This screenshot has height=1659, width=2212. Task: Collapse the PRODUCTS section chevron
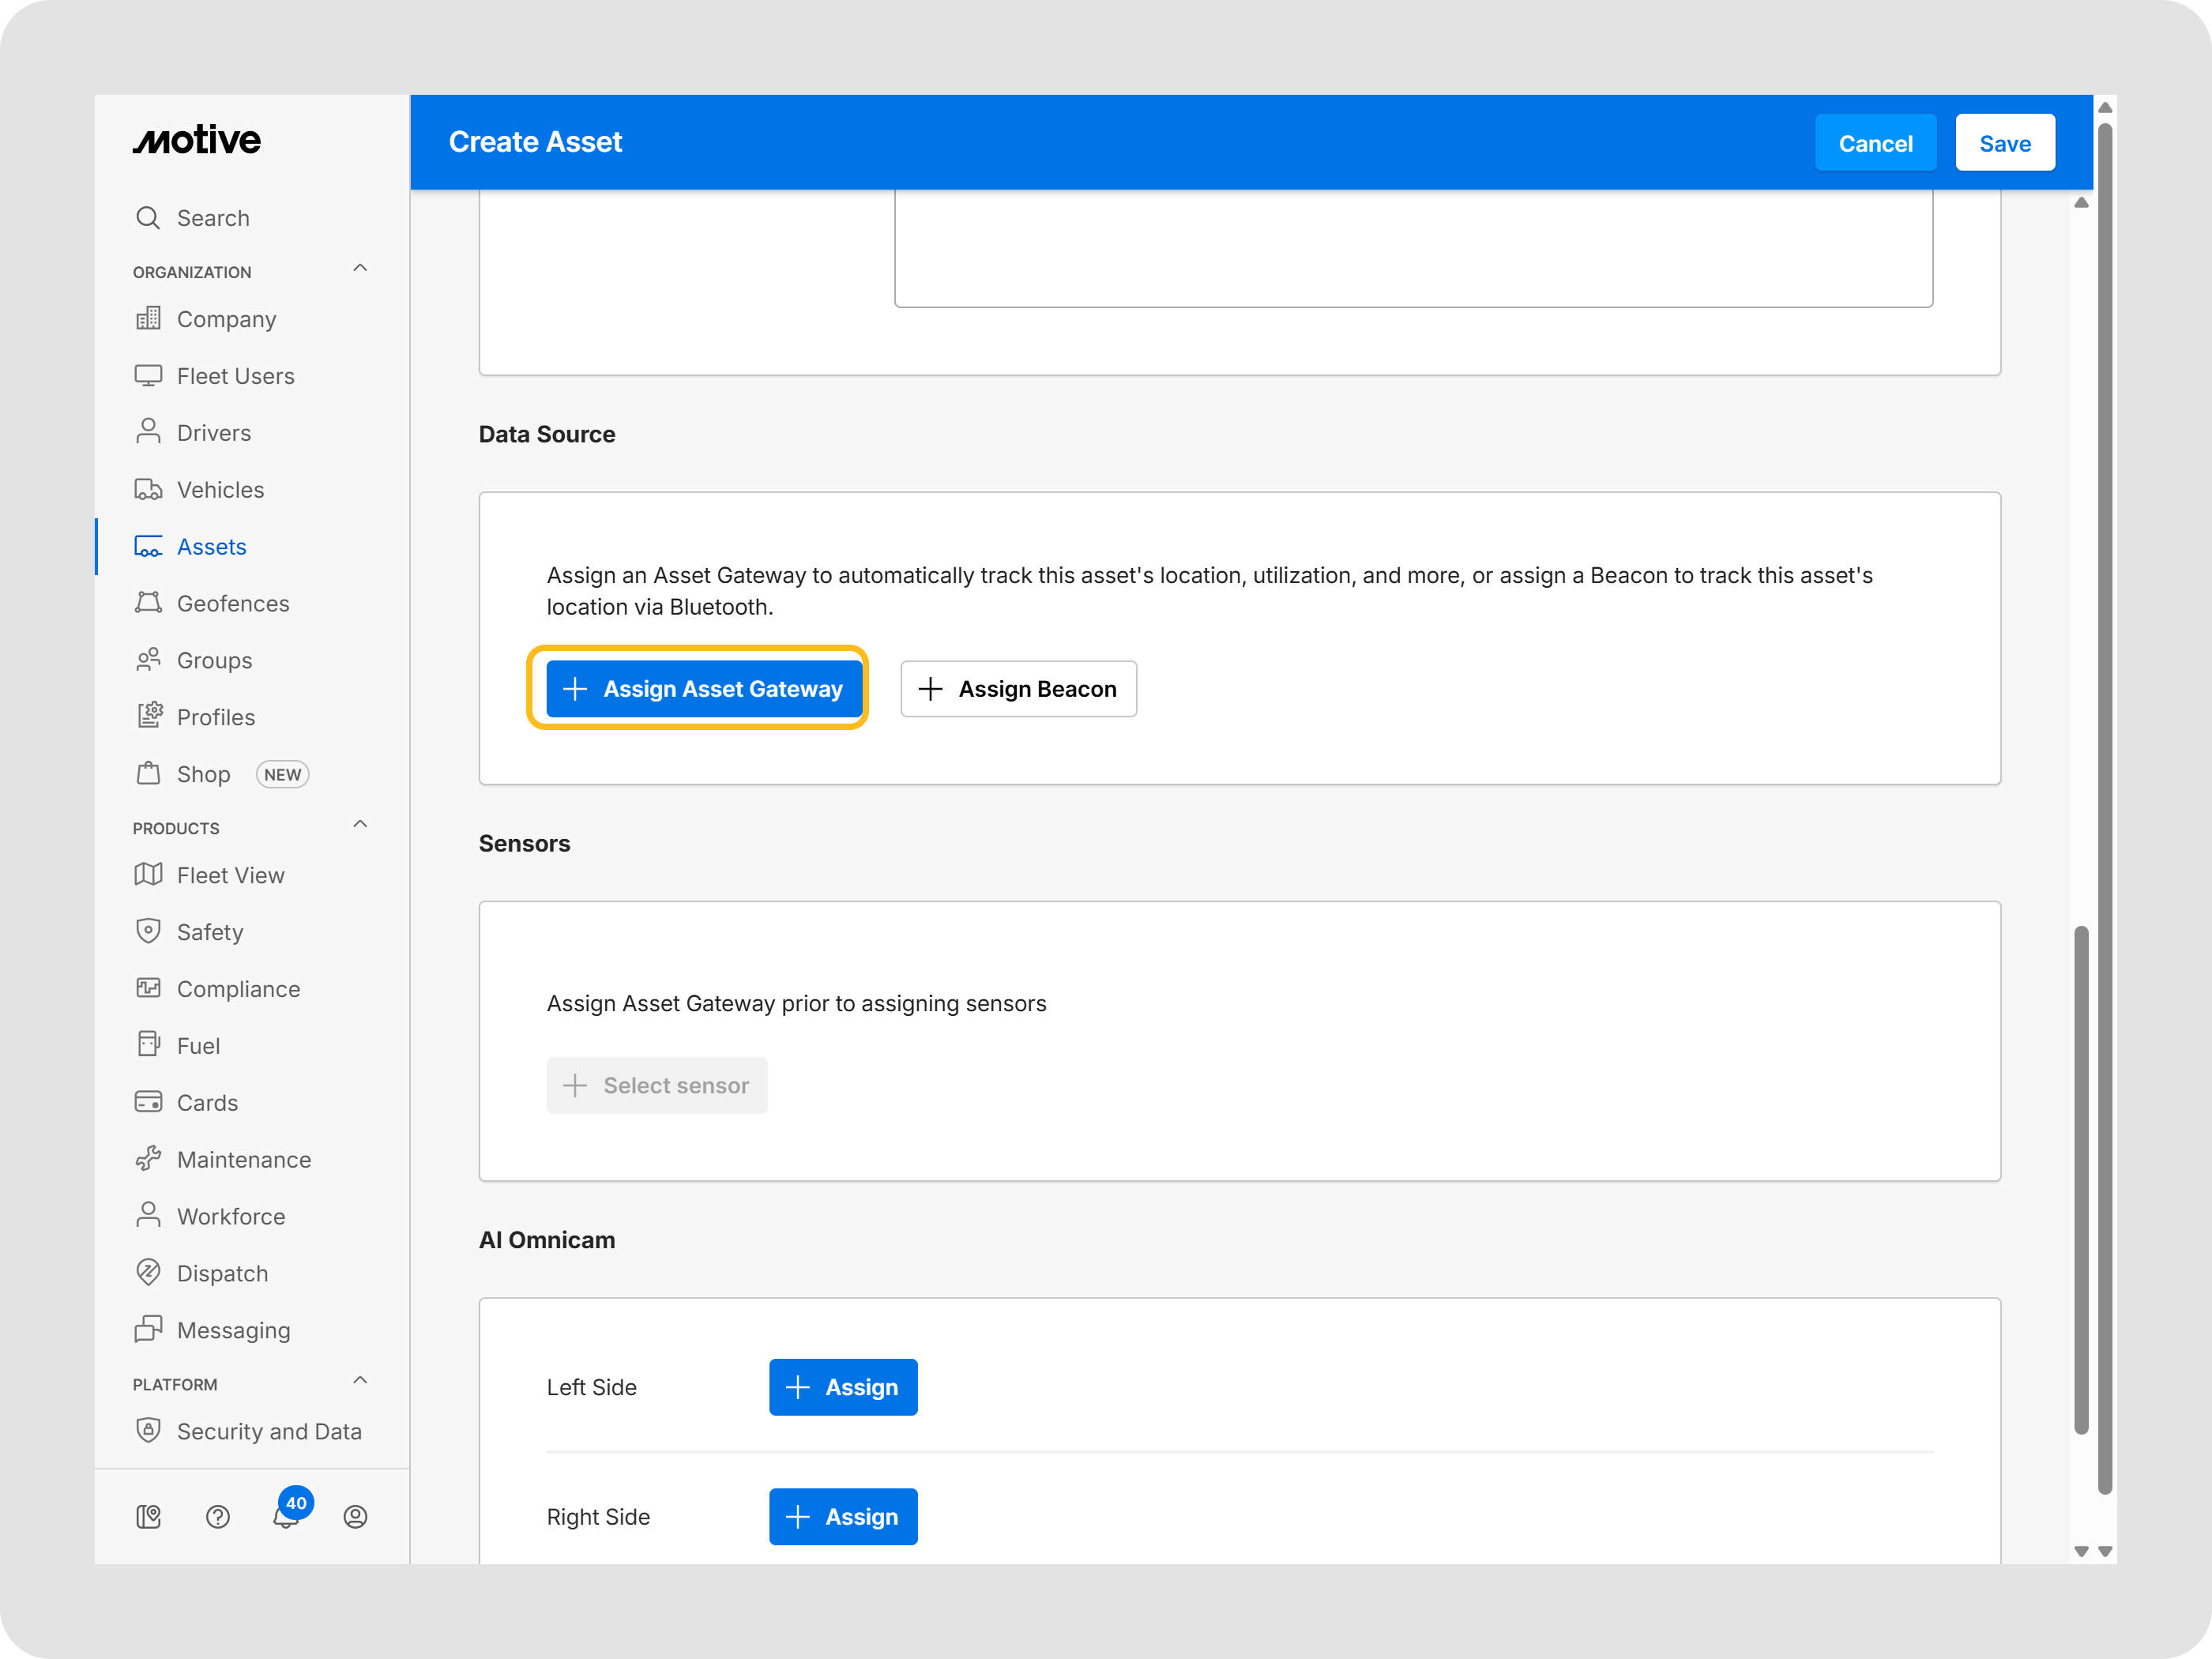pos(360,824)
